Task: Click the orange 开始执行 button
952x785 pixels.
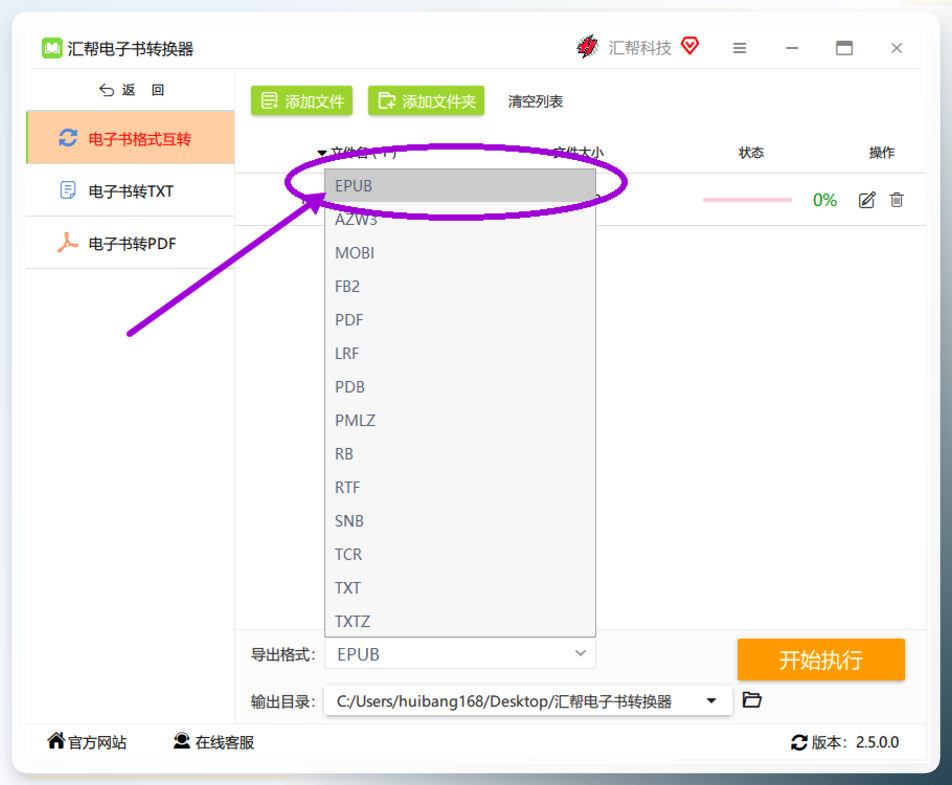Action: coord(821,659)
